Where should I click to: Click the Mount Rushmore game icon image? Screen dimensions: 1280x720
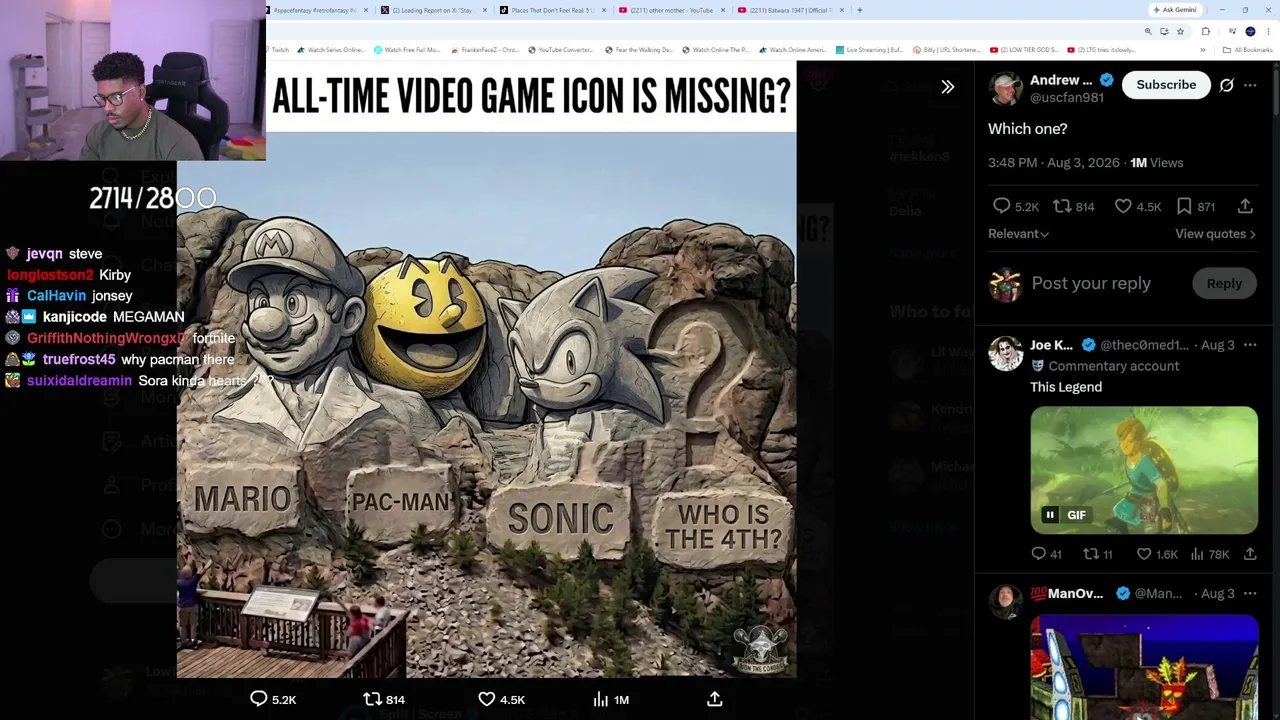(486, 370)
